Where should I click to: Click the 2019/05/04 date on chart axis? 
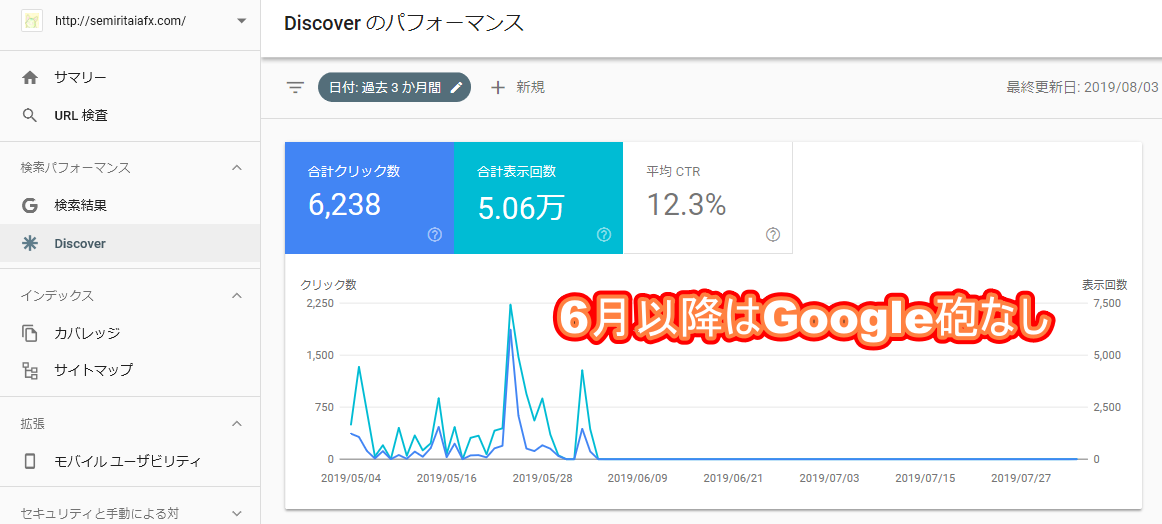tap(351, 478)
